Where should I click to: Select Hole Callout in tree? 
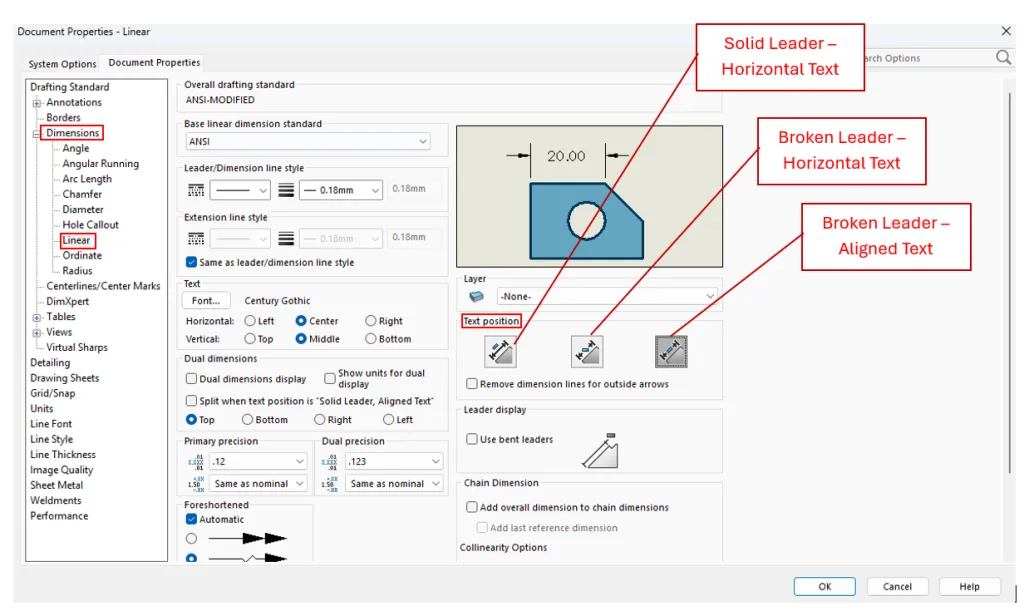click(91, 225)
